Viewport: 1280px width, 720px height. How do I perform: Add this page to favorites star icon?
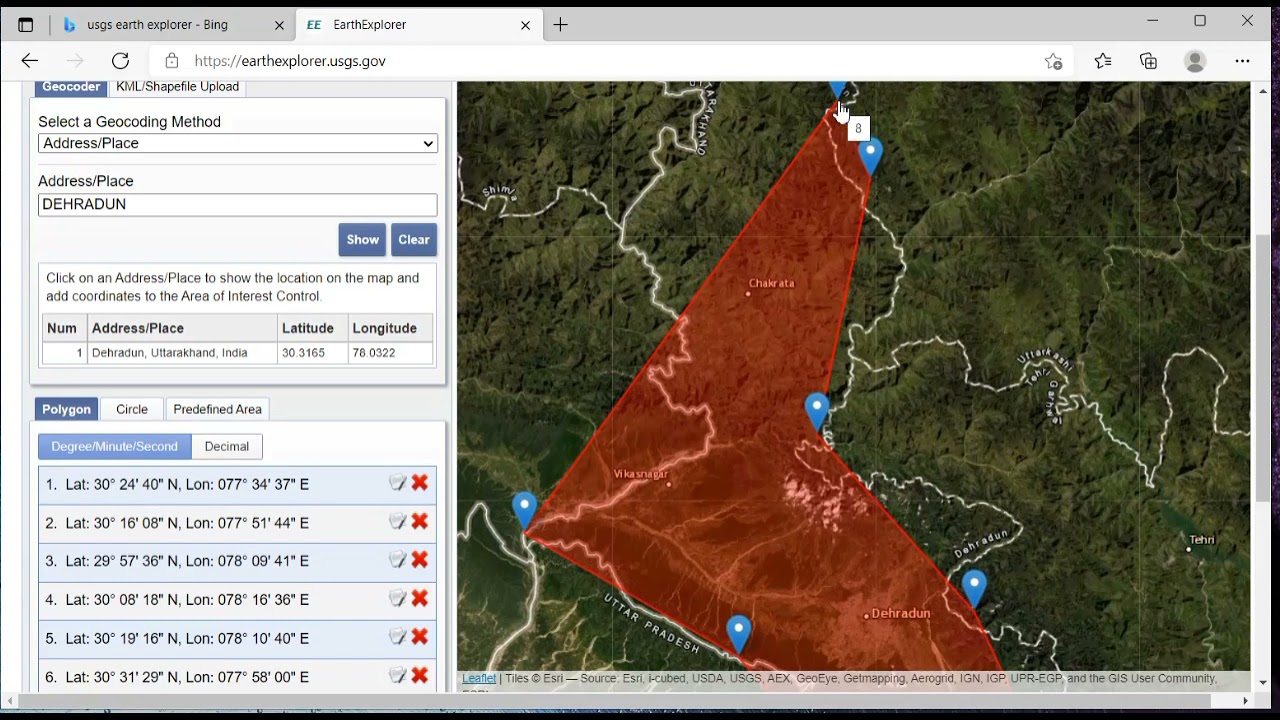(1053, 61)
